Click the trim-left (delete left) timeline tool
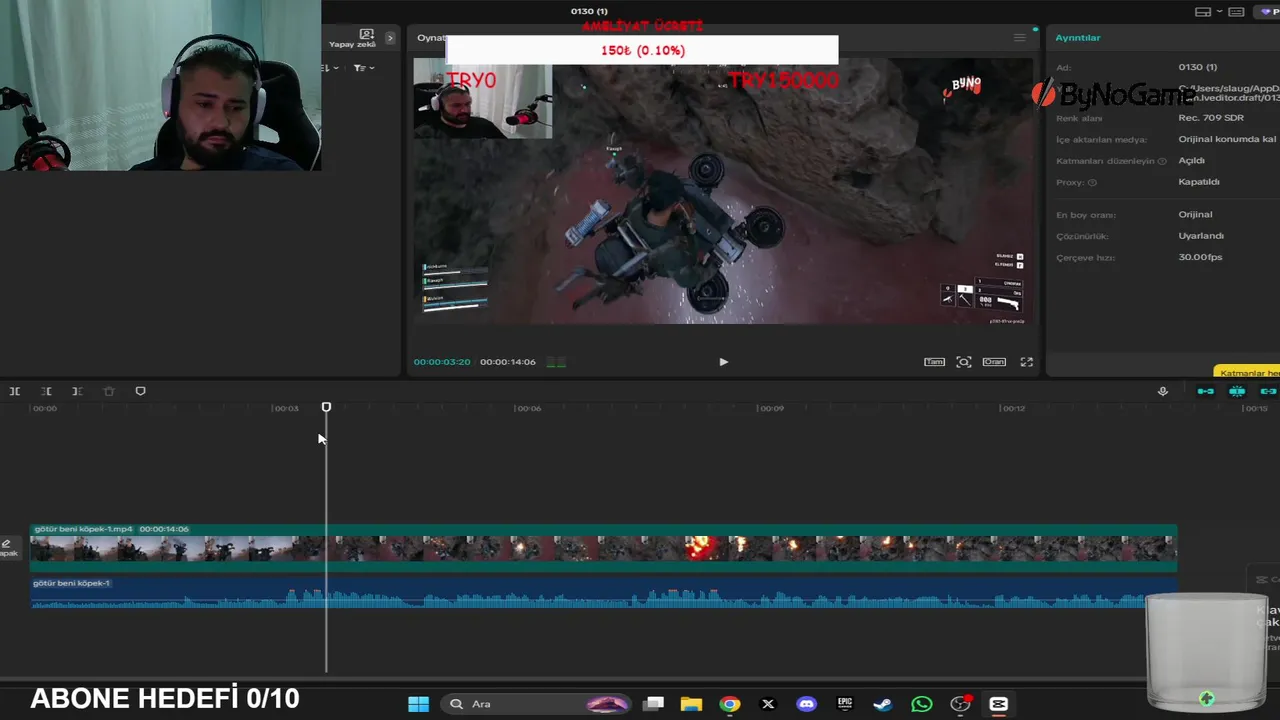 coord(46,391)
